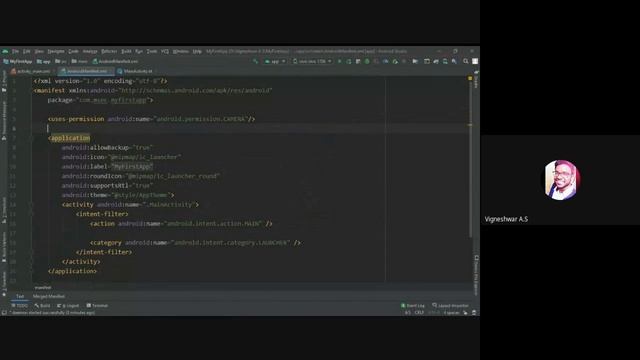Click the daemon started status message
The width and height of the screenshot is (640, 360).
click(x=52, y=313)
